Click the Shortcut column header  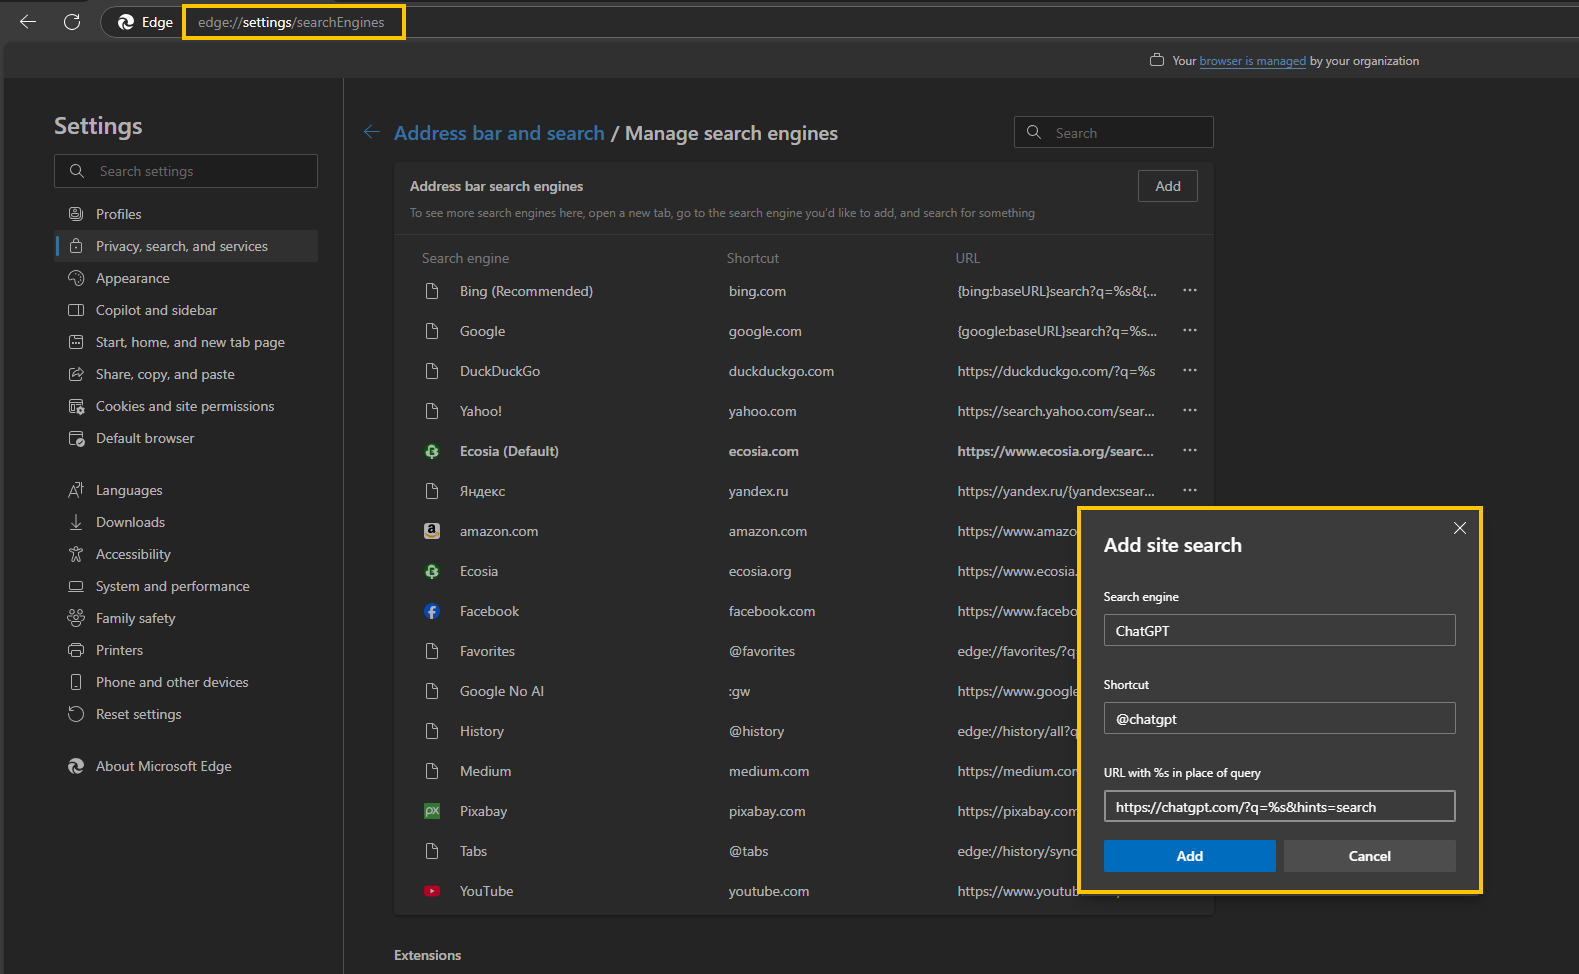tap(753, 258)
